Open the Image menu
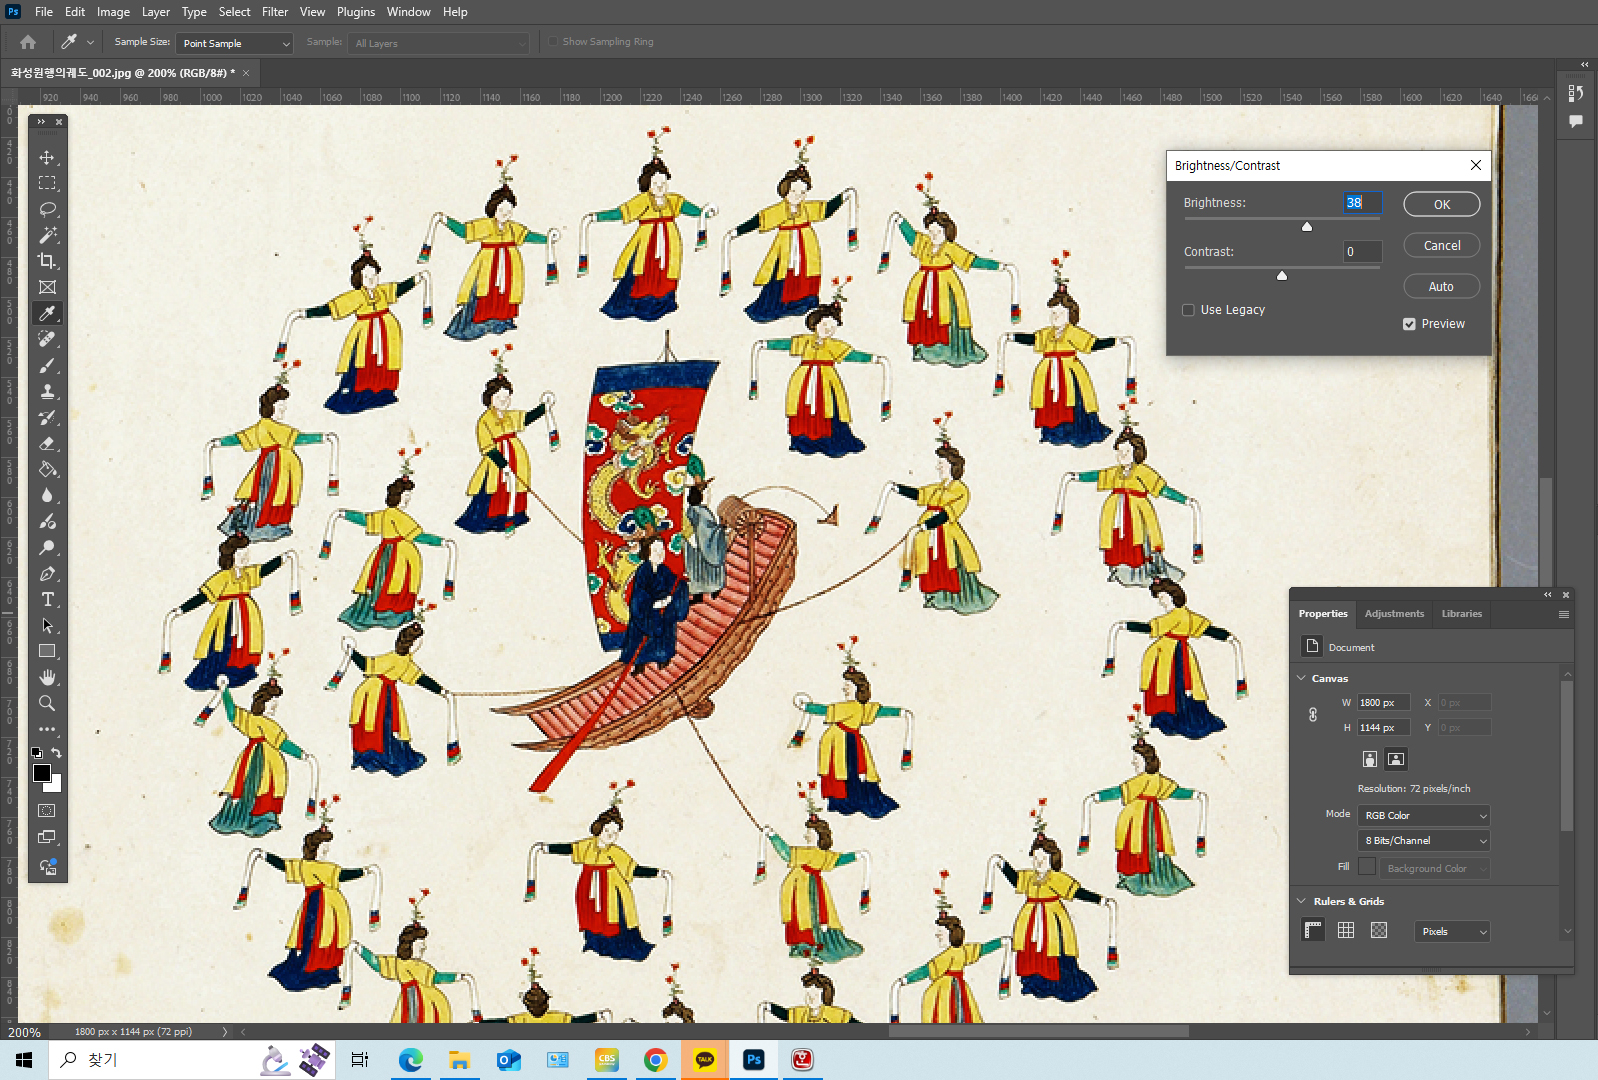Image resolution: width=1598 pixels, height=1080 pixels. 113,12
